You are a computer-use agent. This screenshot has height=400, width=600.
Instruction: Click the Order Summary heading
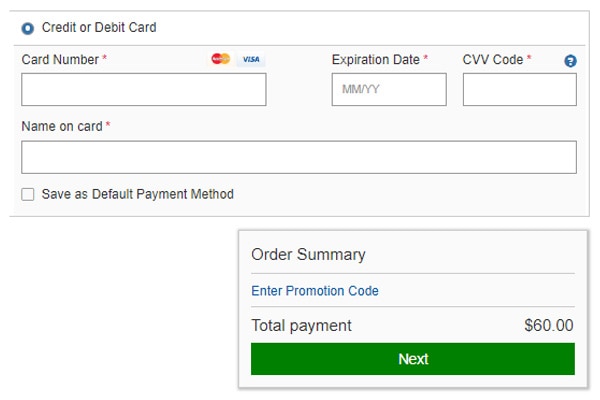pyautogui.click(x=308, y=255)
